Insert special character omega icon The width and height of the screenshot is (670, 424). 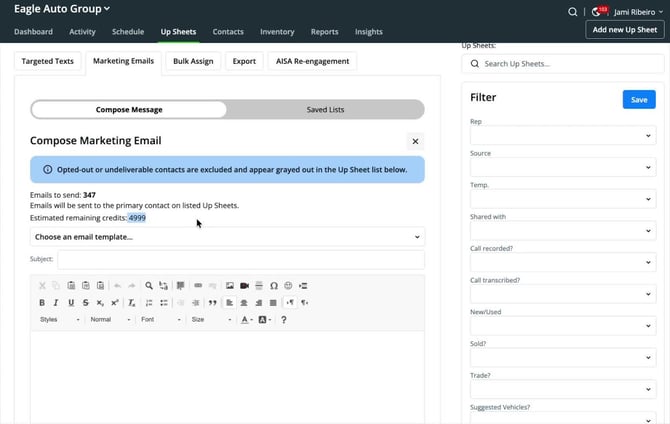(274, 286)
